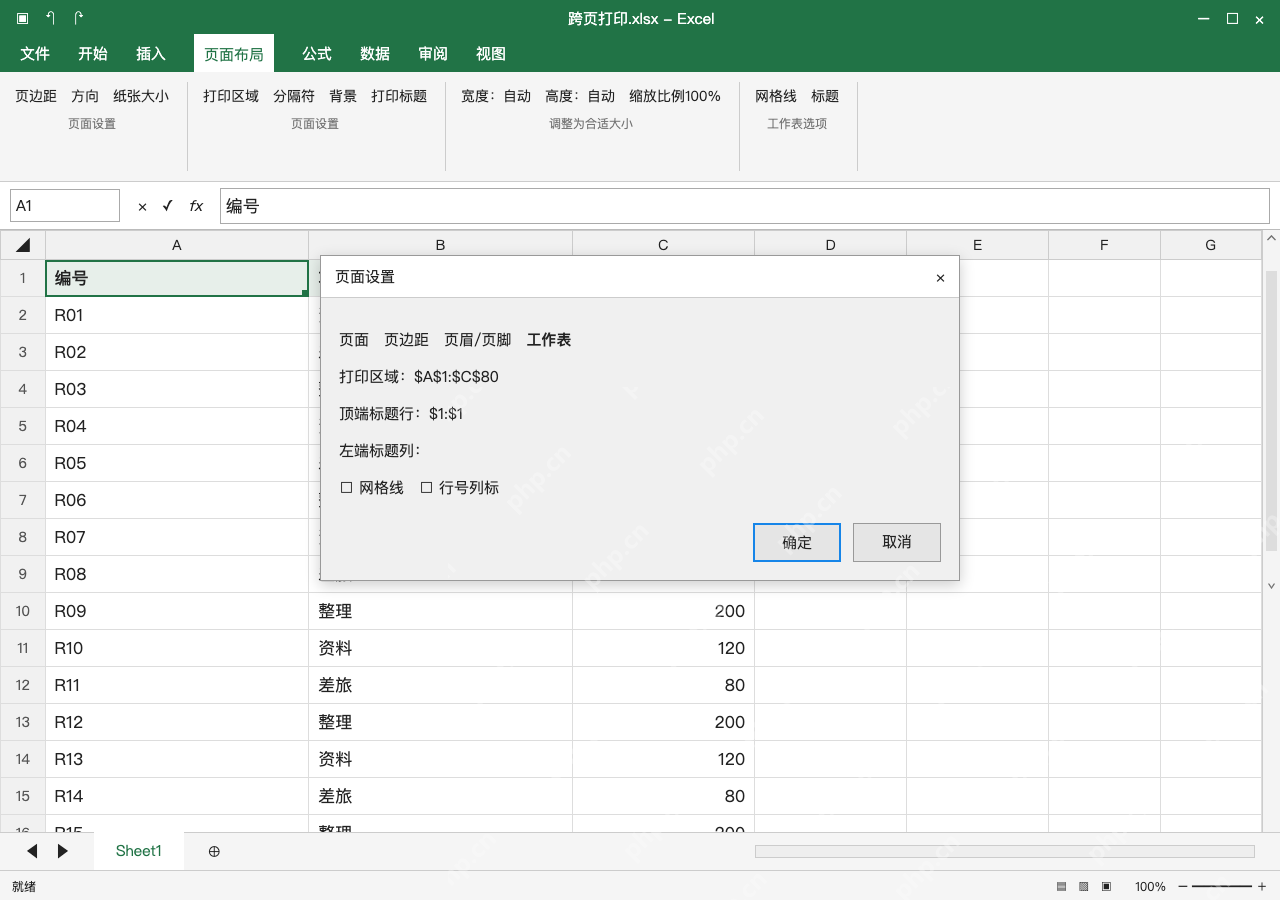Add a new sheet with the plus icon
The height and width of the screenshot is (900, 1280).
coord(214,851)
